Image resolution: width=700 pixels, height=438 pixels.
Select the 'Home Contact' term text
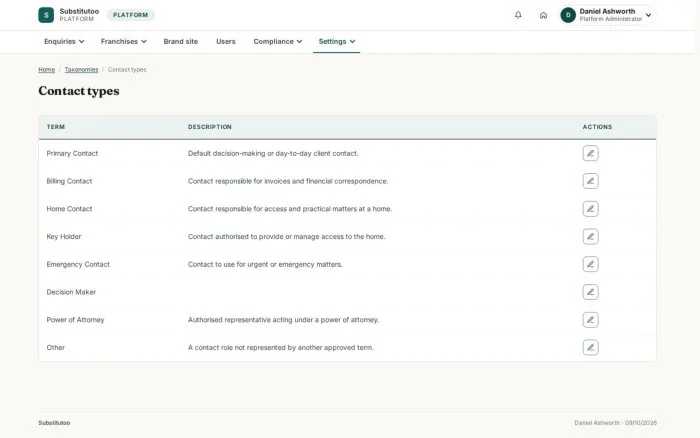click(69, 209)
